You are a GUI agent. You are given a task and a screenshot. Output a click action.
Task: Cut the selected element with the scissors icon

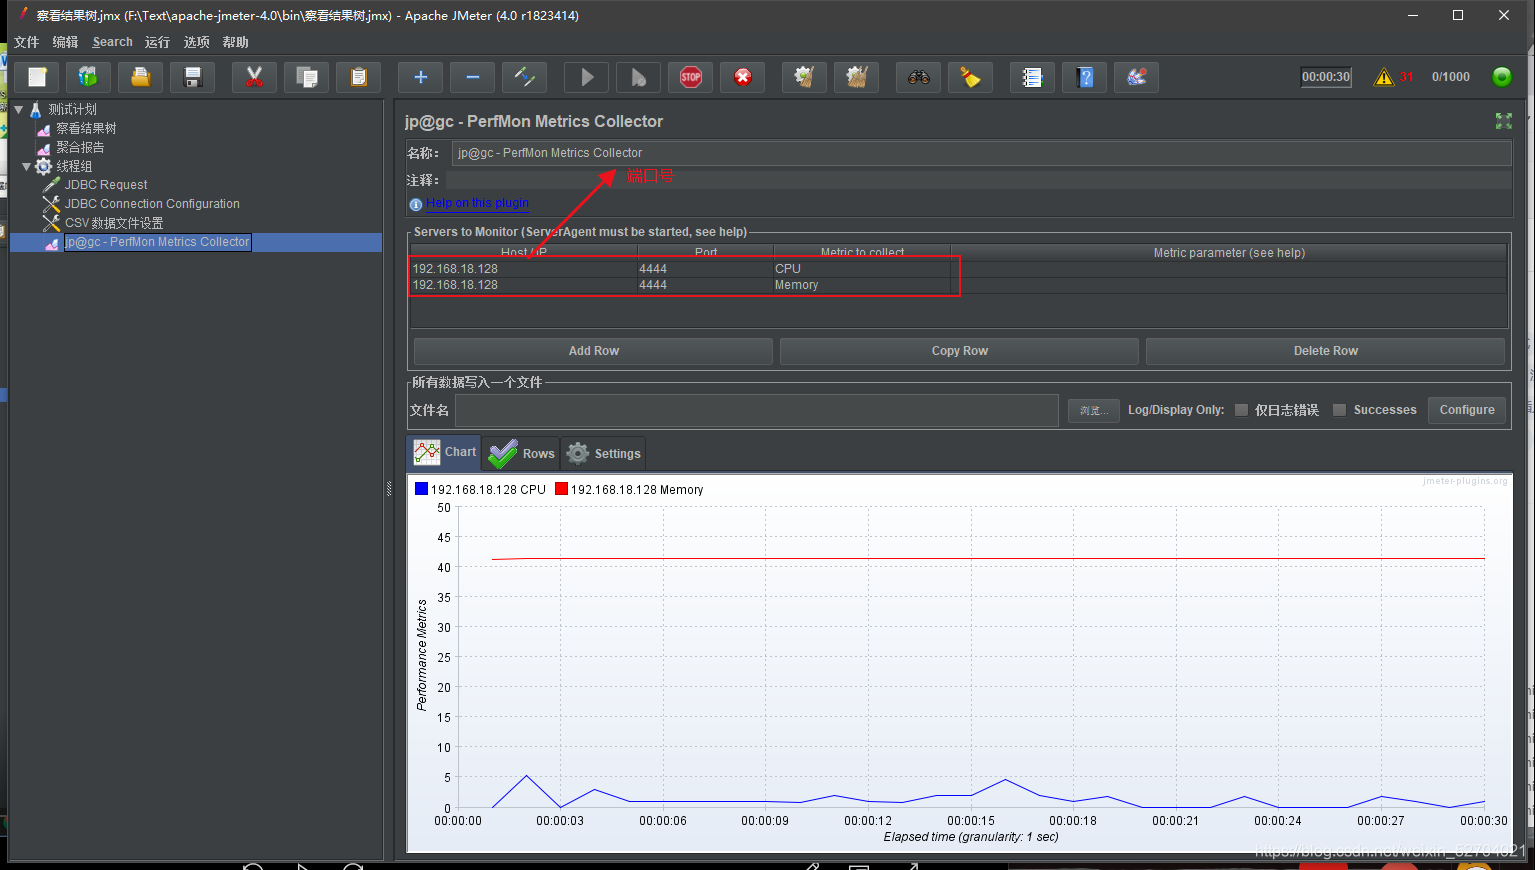tap(254, 77)
